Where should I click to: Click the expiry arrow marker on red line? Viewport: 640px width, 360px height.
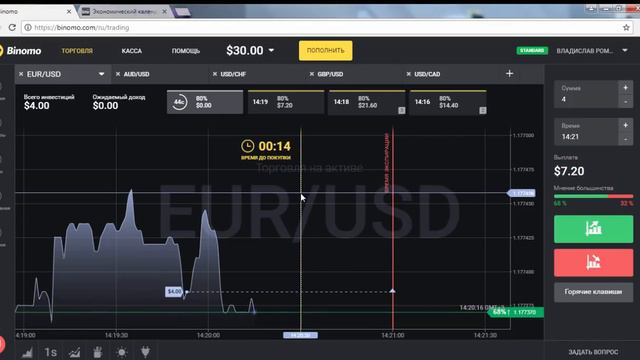point(392,291)
